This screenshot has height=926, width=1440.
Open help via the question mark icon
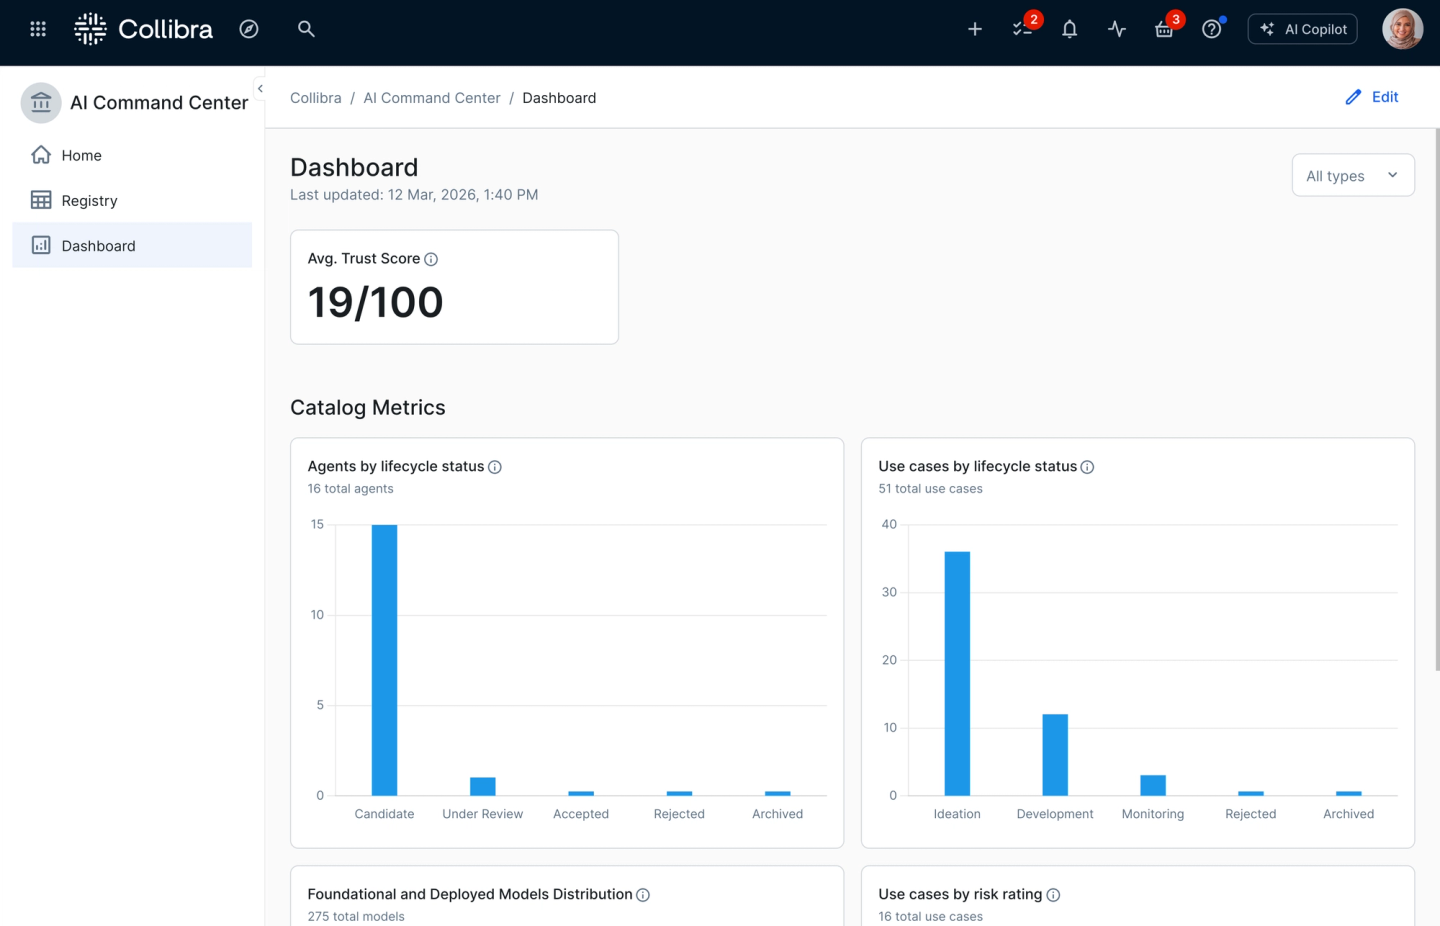(x=1212, y=29)
